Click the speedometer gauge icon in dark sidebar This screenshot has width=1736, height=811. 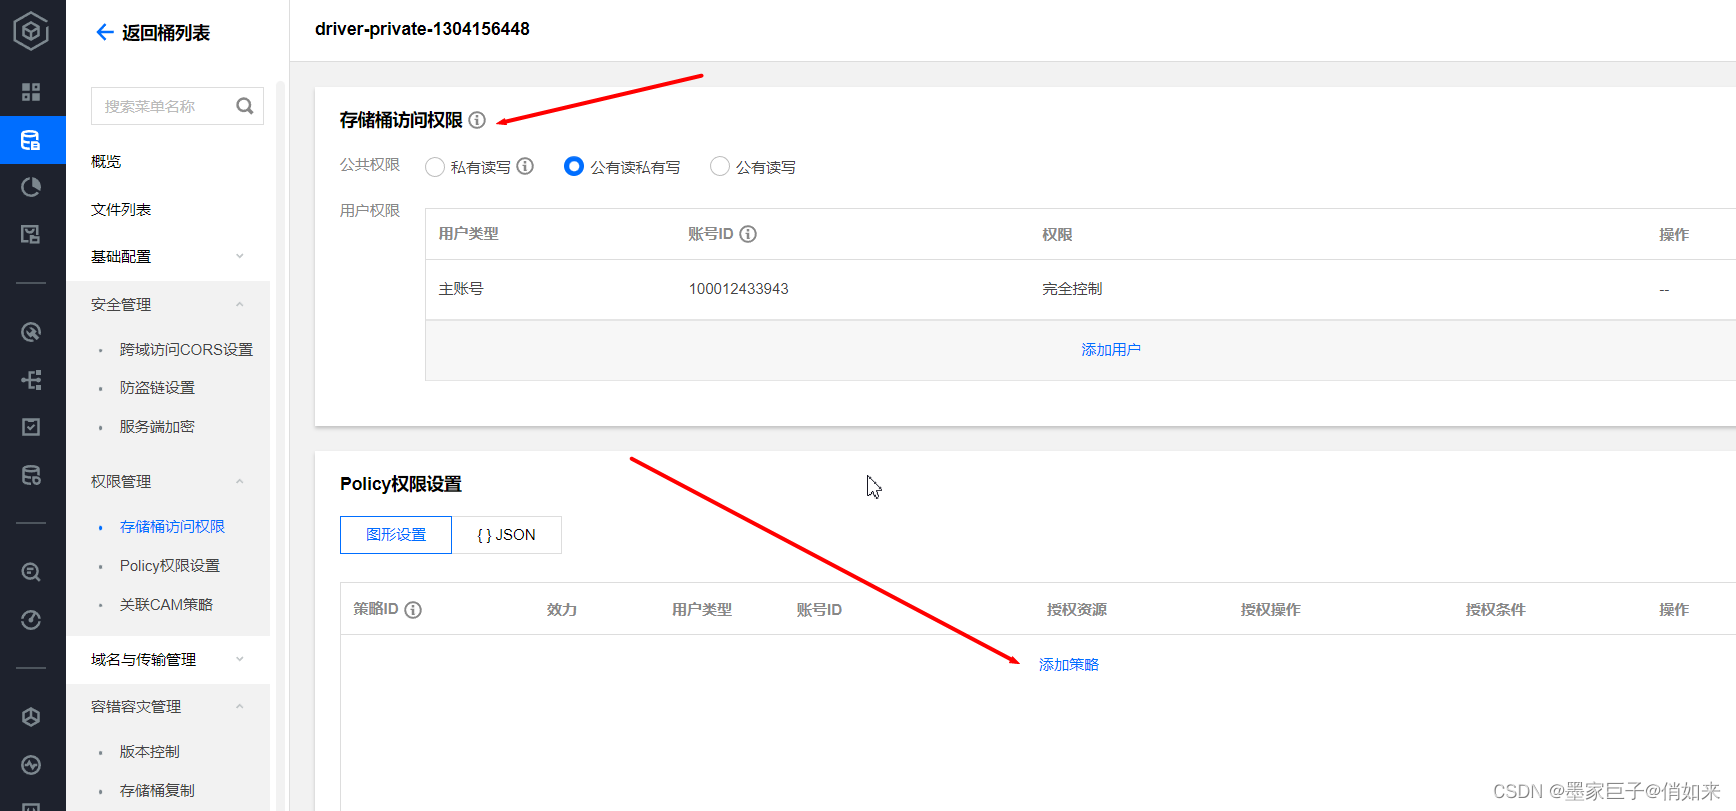pos(31,620)
